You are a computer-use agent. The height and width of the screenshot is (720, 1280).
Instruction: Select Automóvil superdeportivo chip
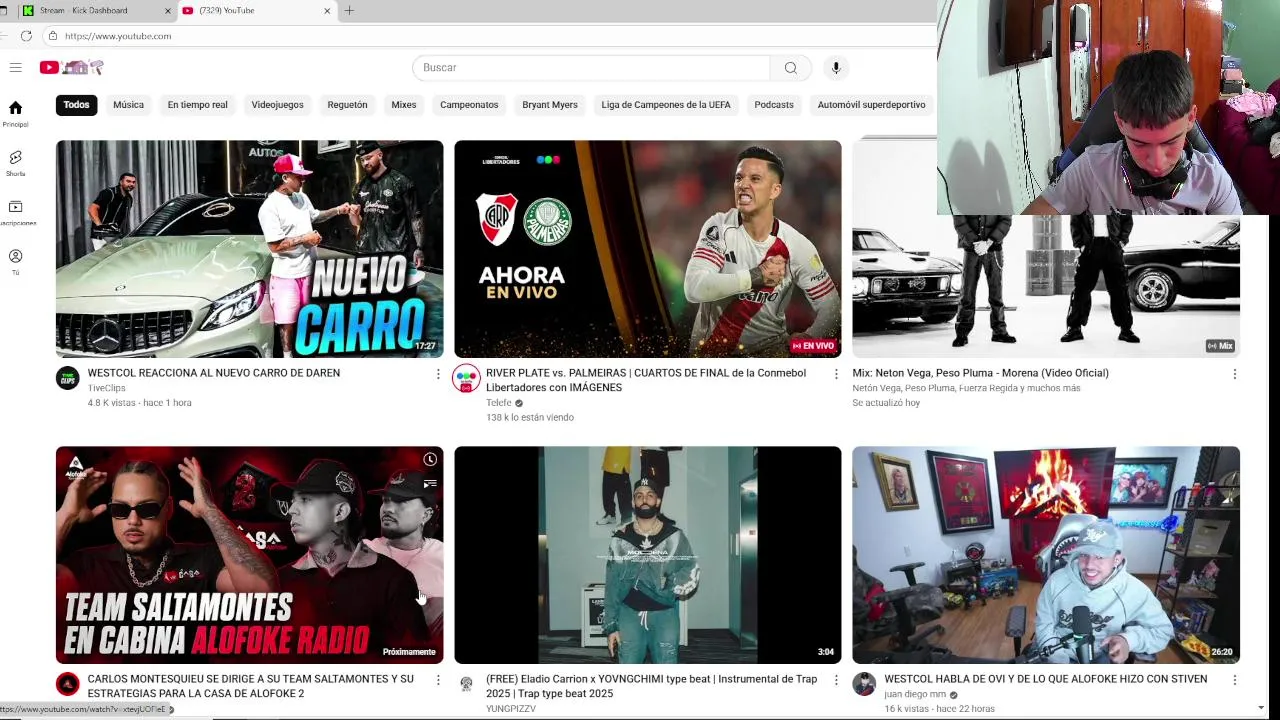[871, 105]
